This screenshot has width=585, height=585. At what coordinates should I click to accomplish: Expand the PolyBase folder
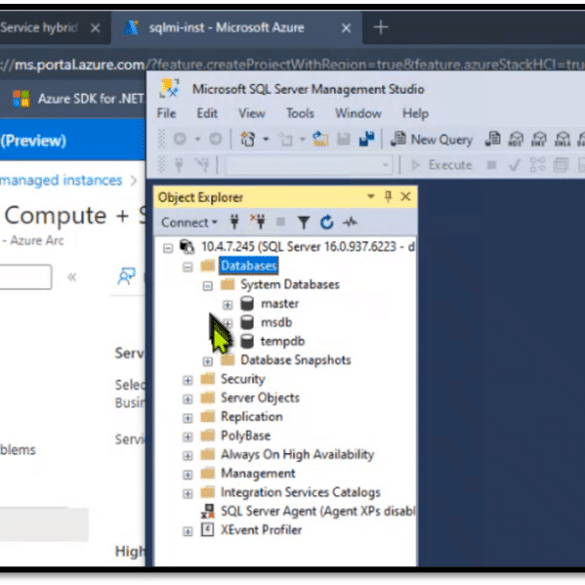coord(188,437)
